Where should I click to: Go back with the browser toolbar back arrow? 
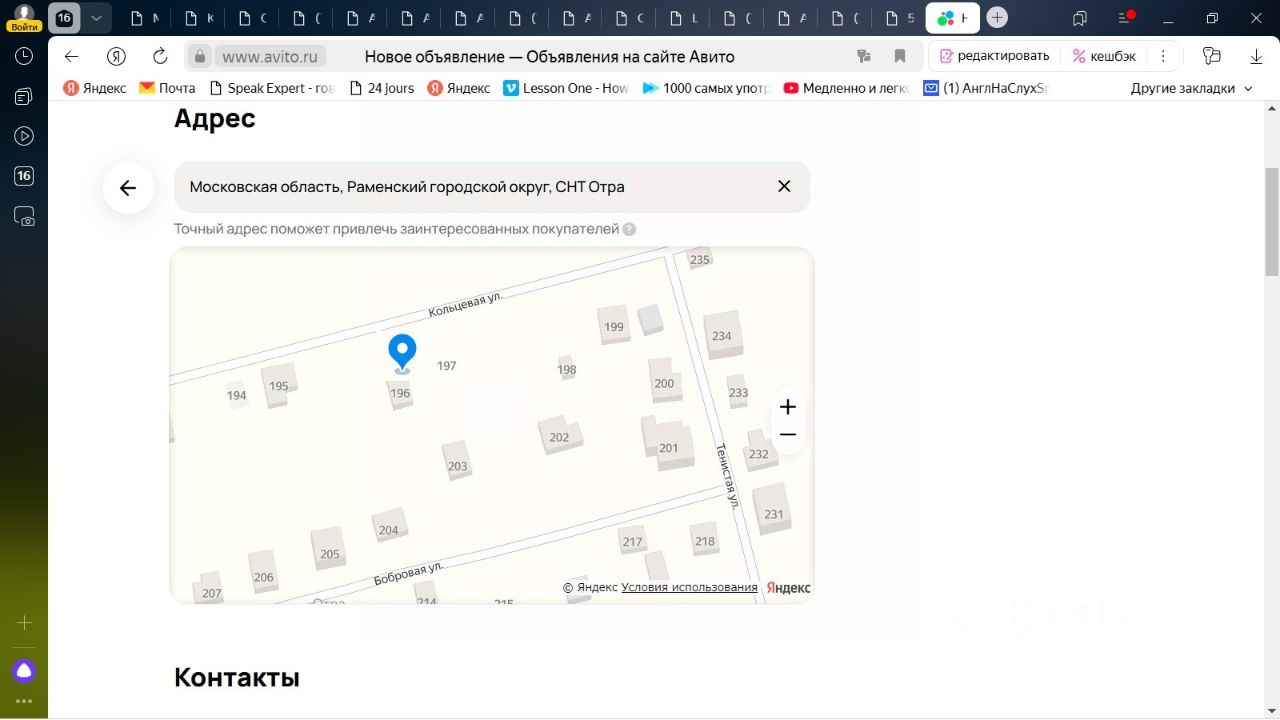pyautogui.click(x=71, y=56)
